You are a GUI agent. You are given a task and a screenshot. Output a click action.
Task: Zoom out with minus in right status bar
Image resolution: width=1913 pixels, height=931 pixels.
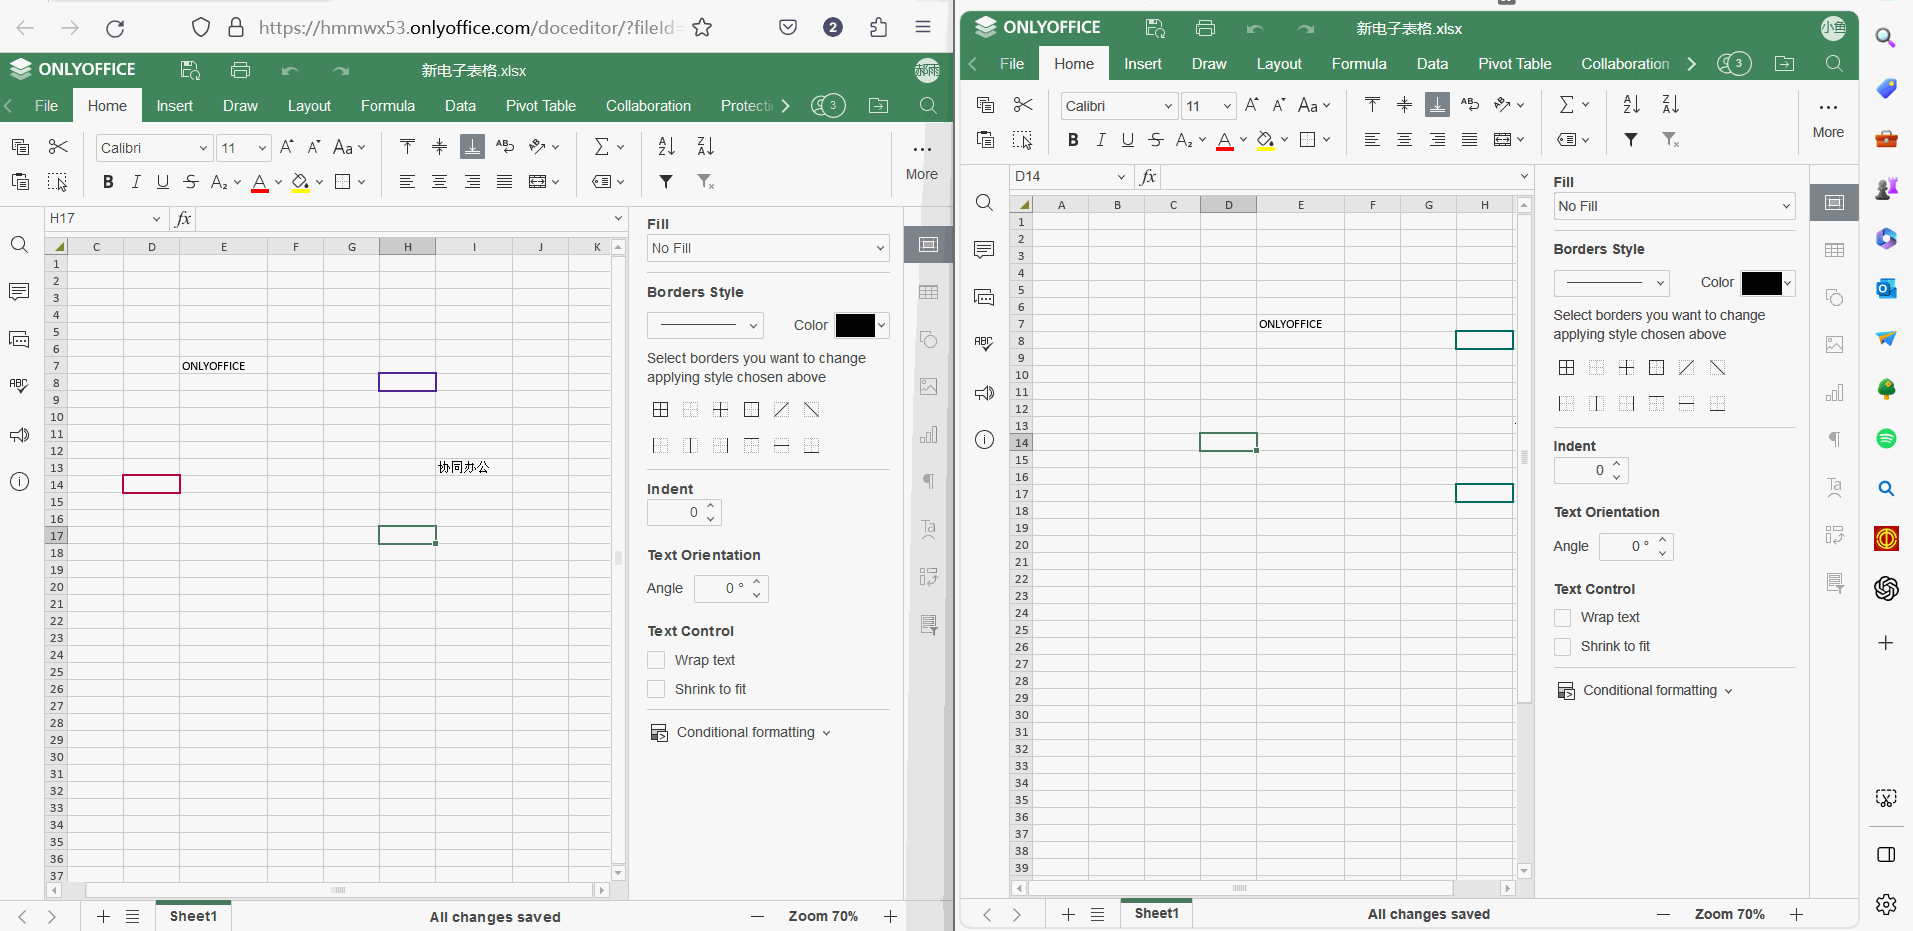click(x=1663, y=915)
